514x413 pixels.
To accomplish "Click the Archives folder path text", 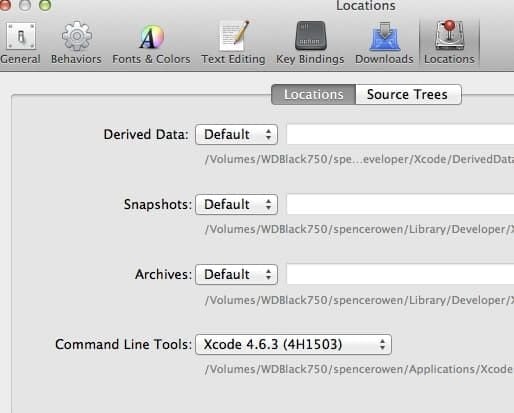I will [359, 300].
